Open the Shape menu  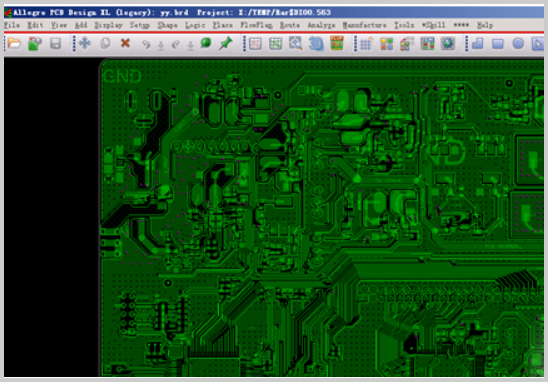[167, 25]
